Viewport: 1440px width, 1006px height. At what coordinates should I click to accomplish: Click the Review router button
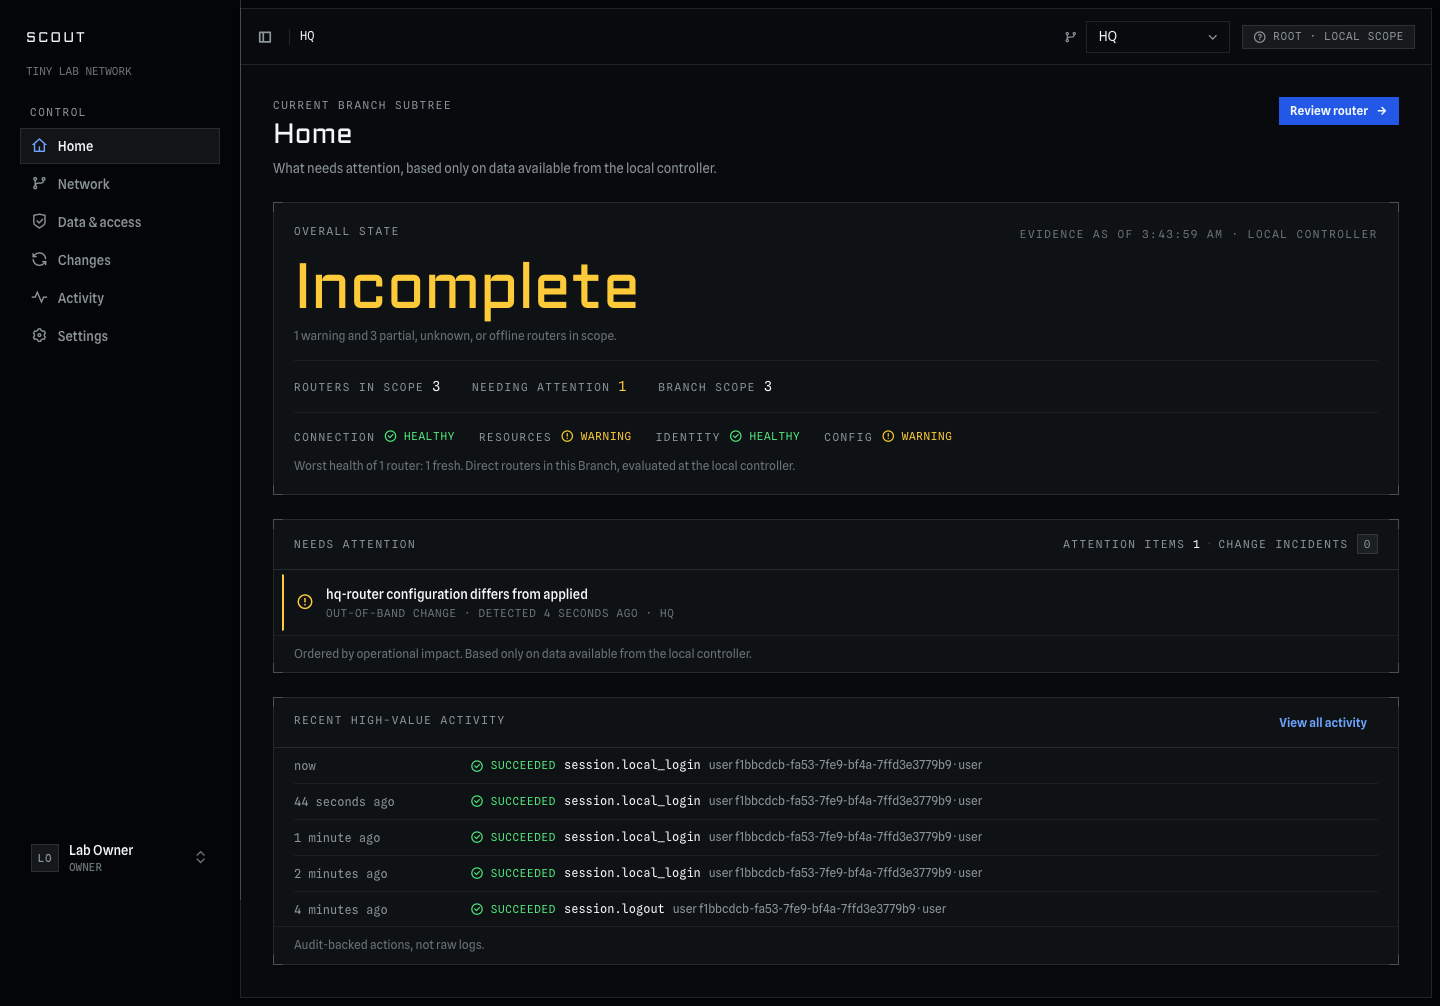click(1338, 111)
